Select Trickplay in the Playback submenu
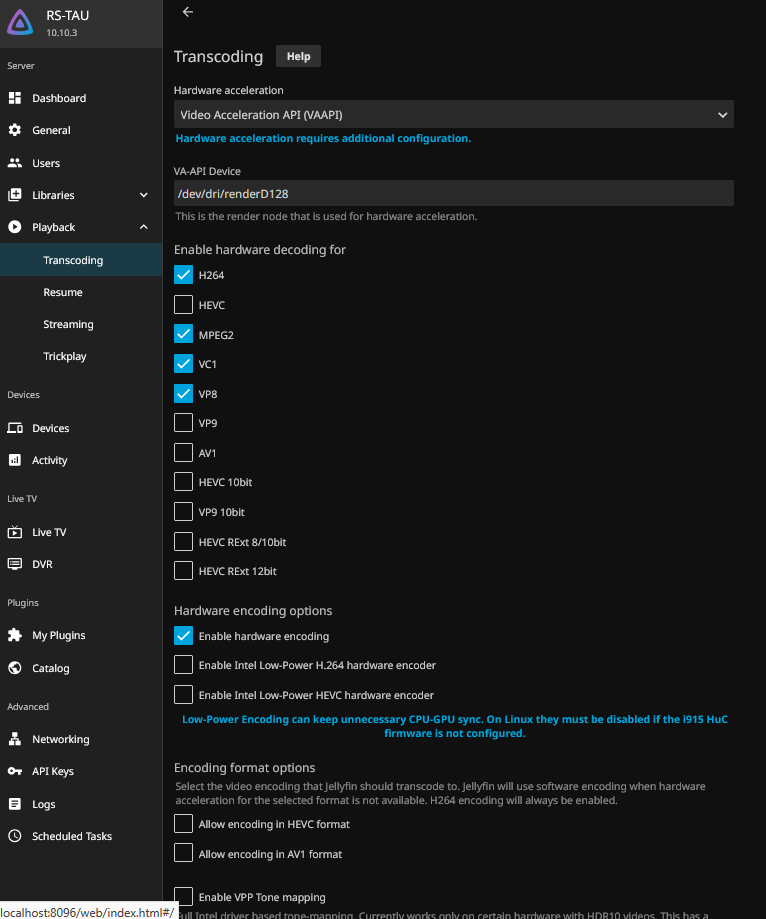Screen dimensions: 766x919 (x=65, y=356)
